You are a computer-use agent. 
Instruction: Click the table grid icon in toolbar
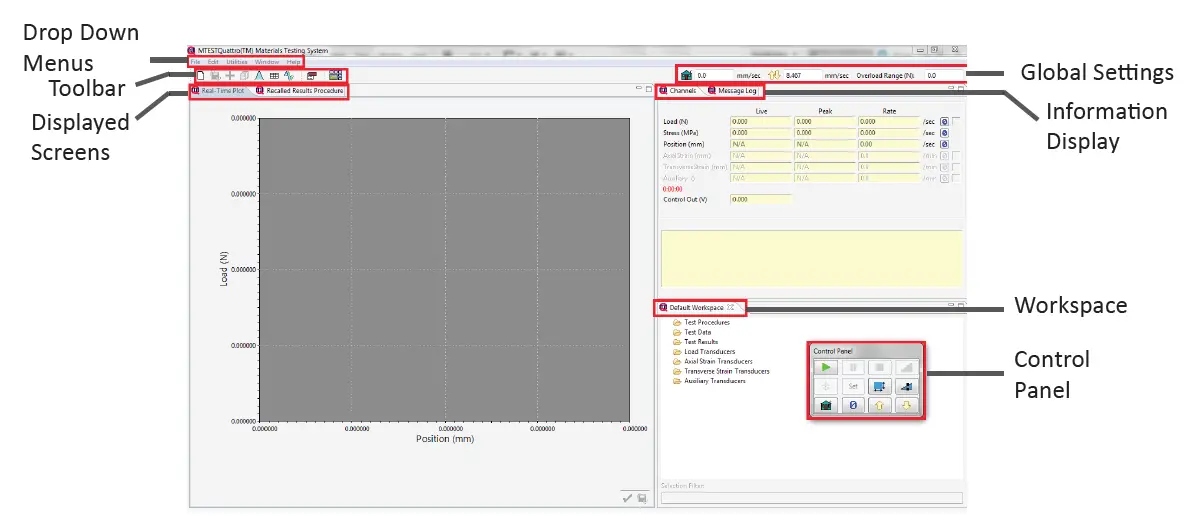pyautogui.click(x=274, y=75)
